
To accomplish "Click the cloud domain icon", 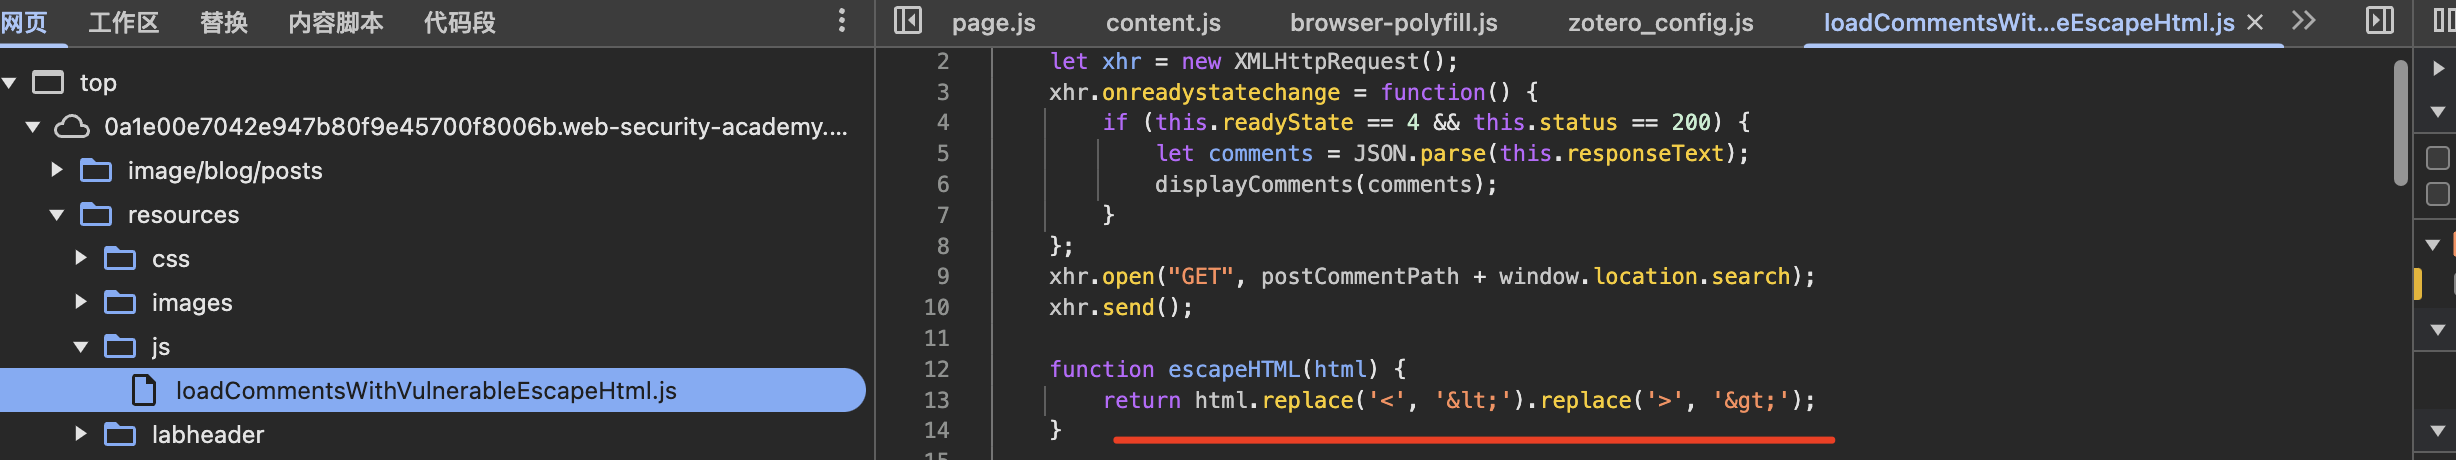I will (x=71, y=127).
